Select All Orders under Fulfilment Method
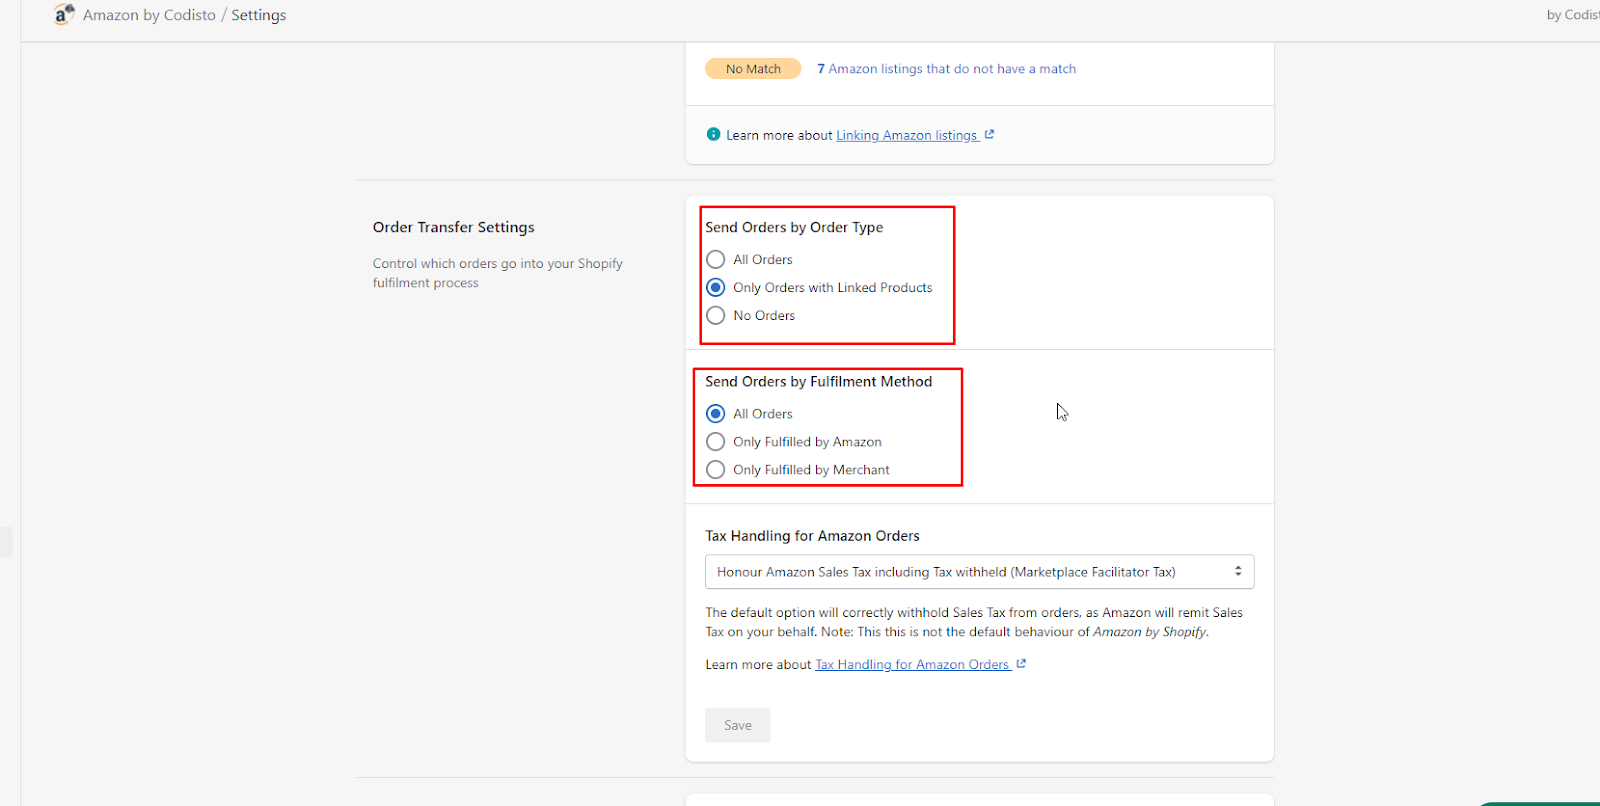The height and width of the screenshot is (806, 1600). [x=715, y=413]
